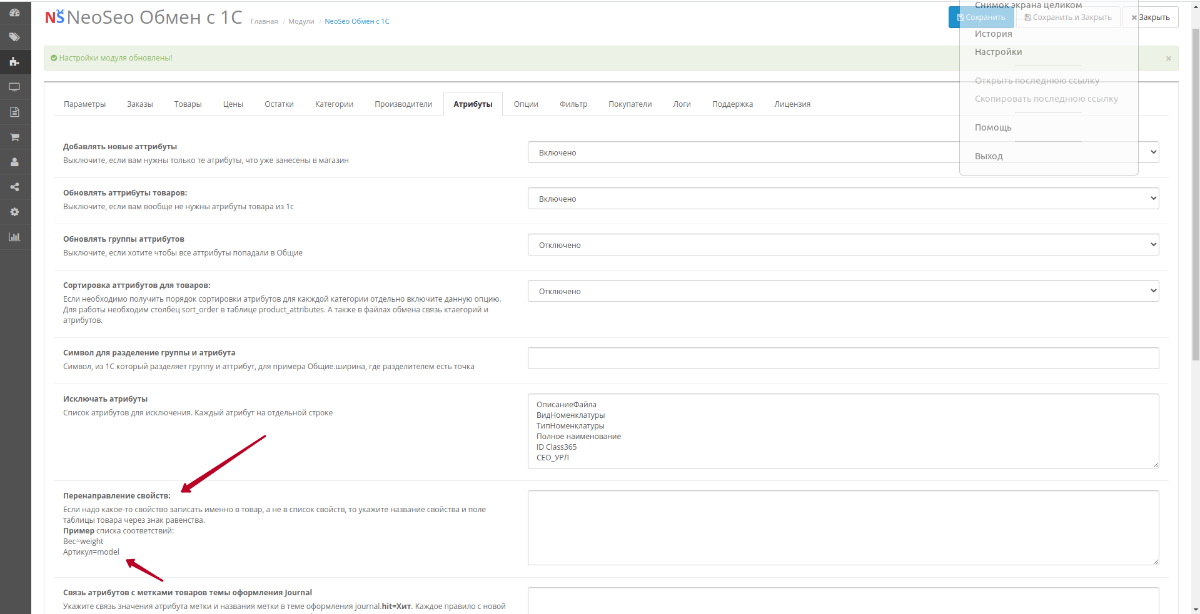
Task: Expand the 'Обновлять группы аттрибутов' select
Action: click(843, 244)
